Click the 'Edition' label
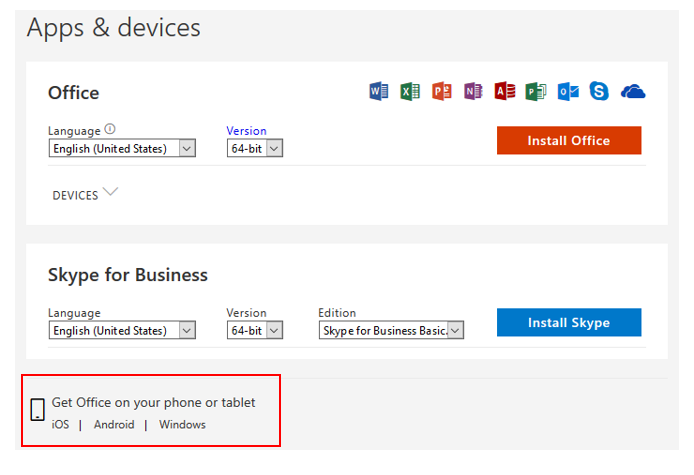This screenshot has height=475, width=694. (337, 313)
